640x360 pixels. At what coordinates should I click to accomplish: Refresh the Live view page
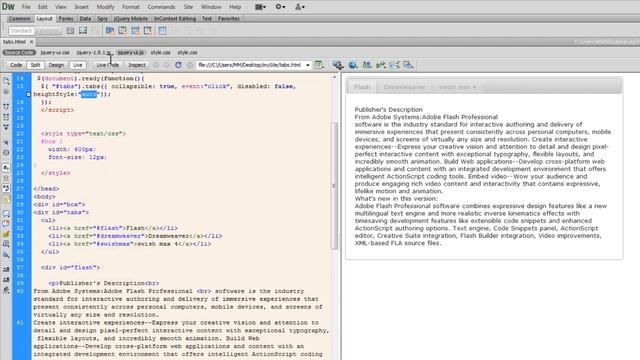click(x=178, y=65)
